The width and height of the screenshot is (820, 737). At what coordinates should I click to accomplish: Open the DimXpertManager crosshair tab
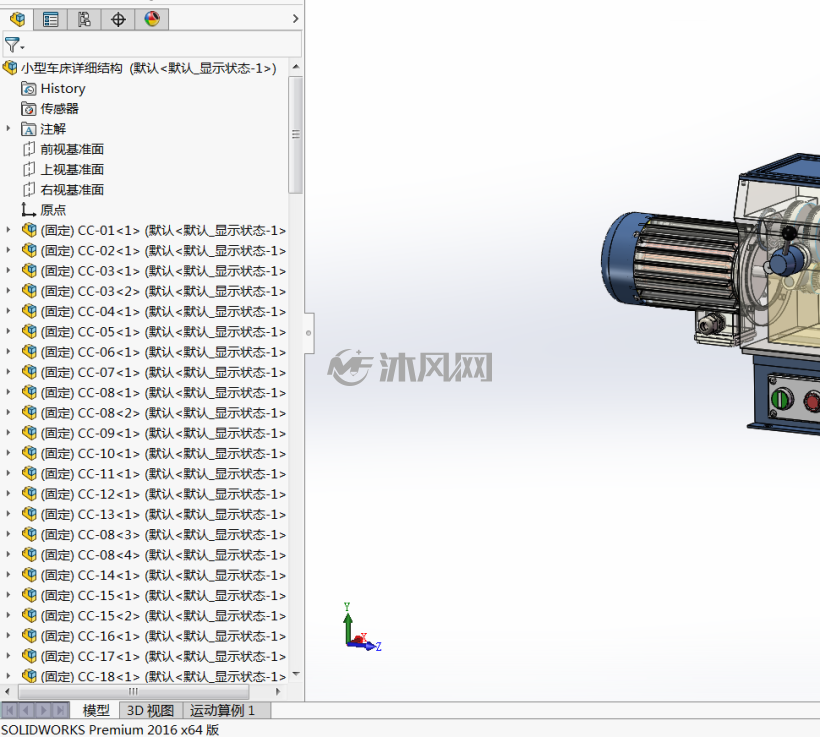coord(118,19)
